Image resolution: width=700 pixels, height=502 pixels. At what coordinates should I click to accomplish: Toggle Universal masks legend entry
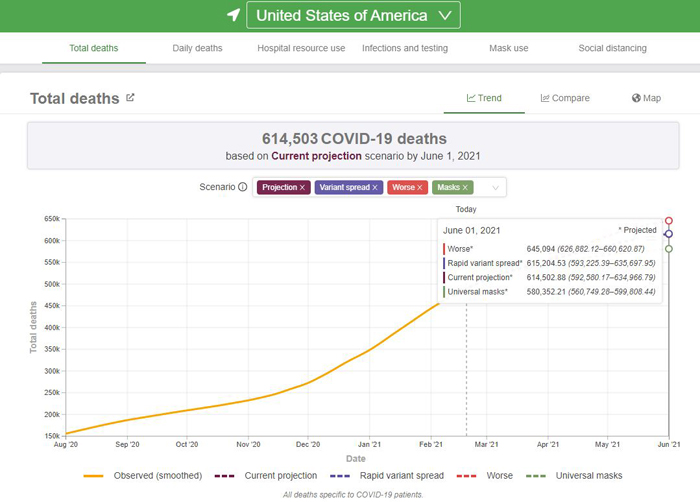pos(574,476)
